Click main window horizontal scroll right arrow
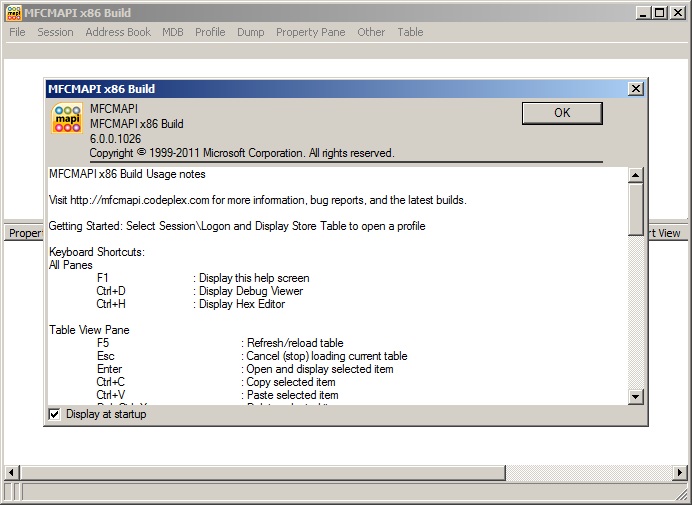This screenshot has width=692, height=505. [x=680, y=472]
